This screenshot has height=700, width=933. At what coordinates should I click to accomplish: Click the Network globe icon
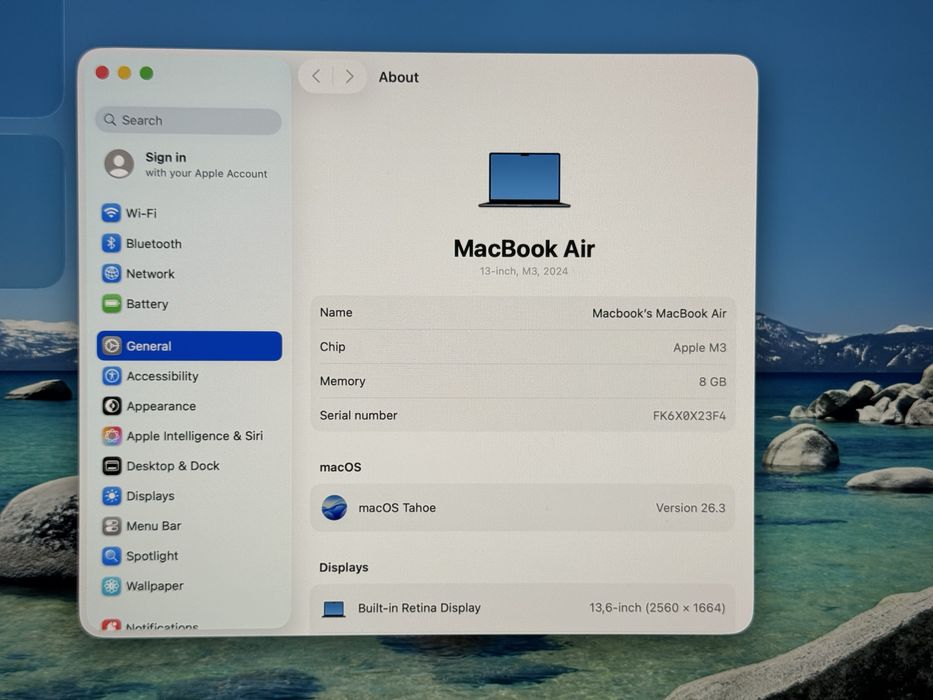(x=111, y=273)
